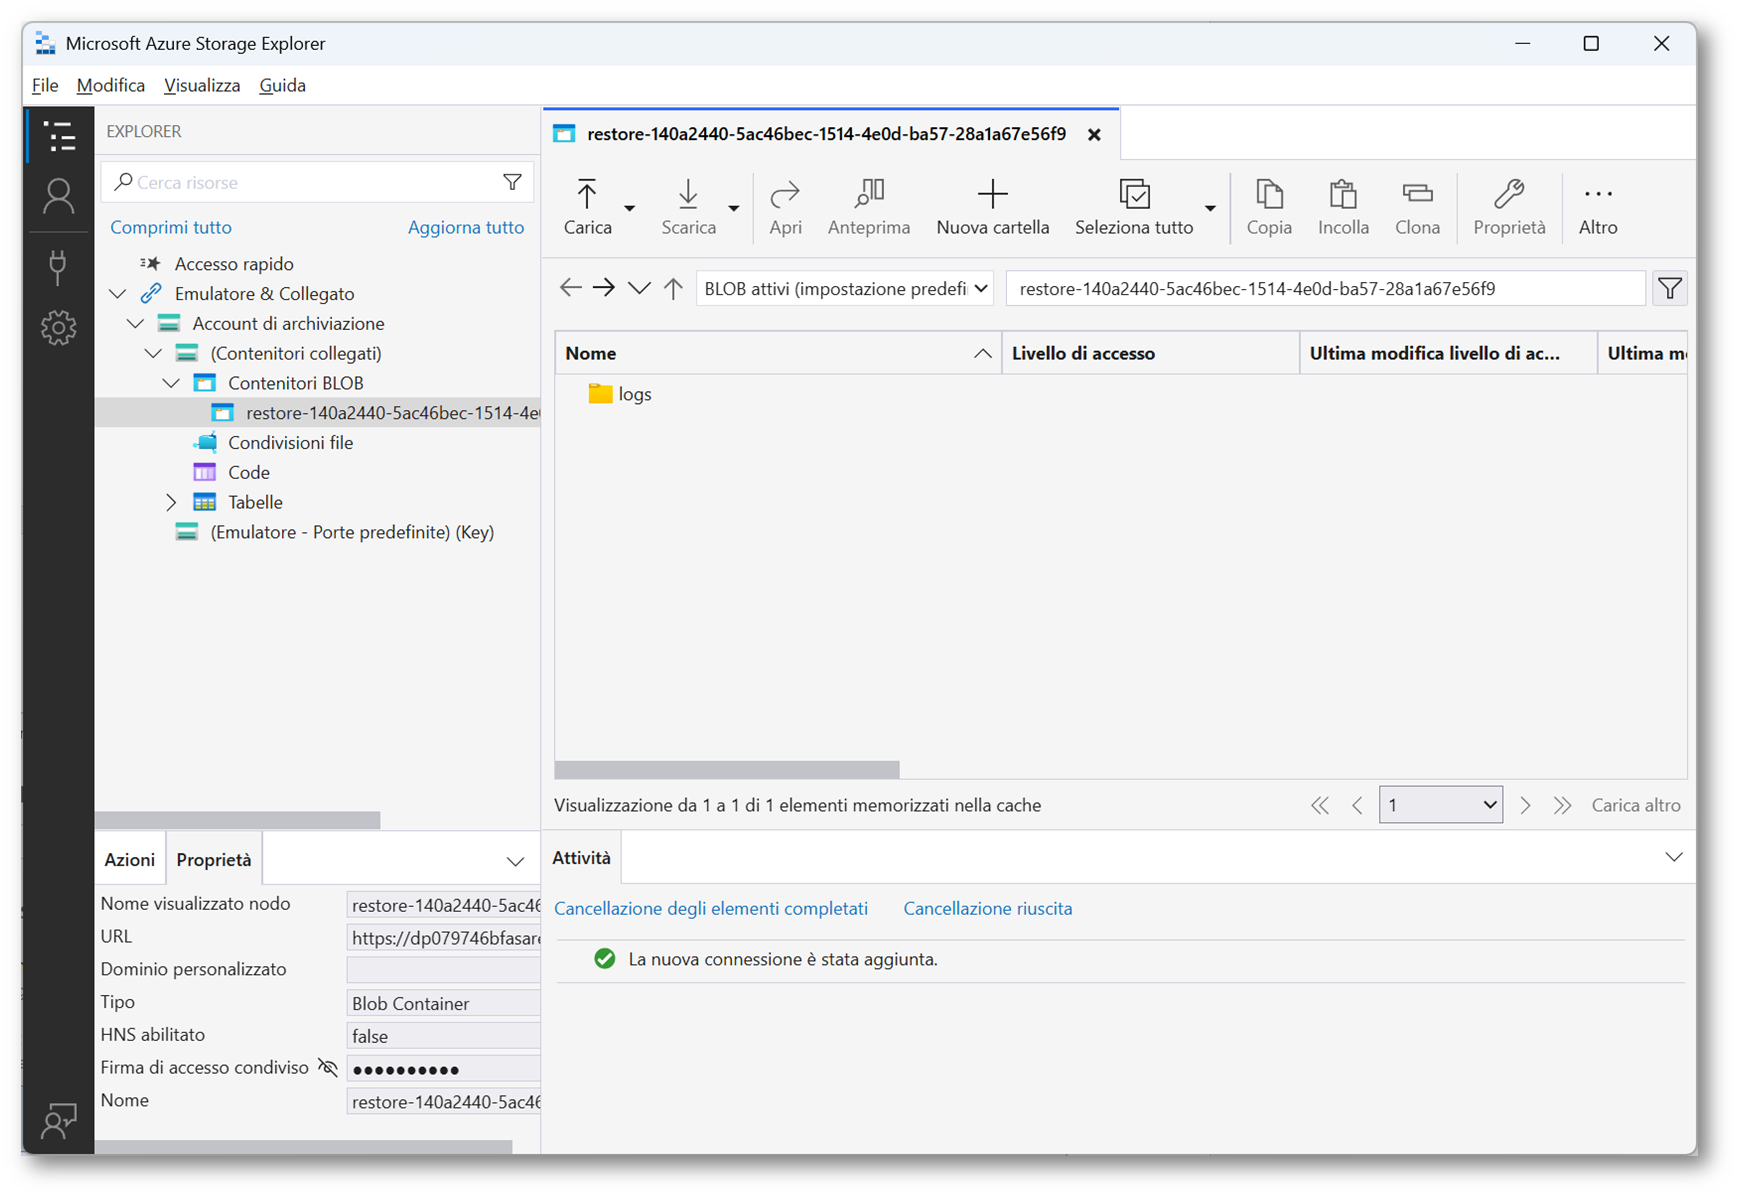This screenshot has width=1740, height=1198.
Task: Click Cancellazione degli elementi completati link
Action: pos(710,908)
